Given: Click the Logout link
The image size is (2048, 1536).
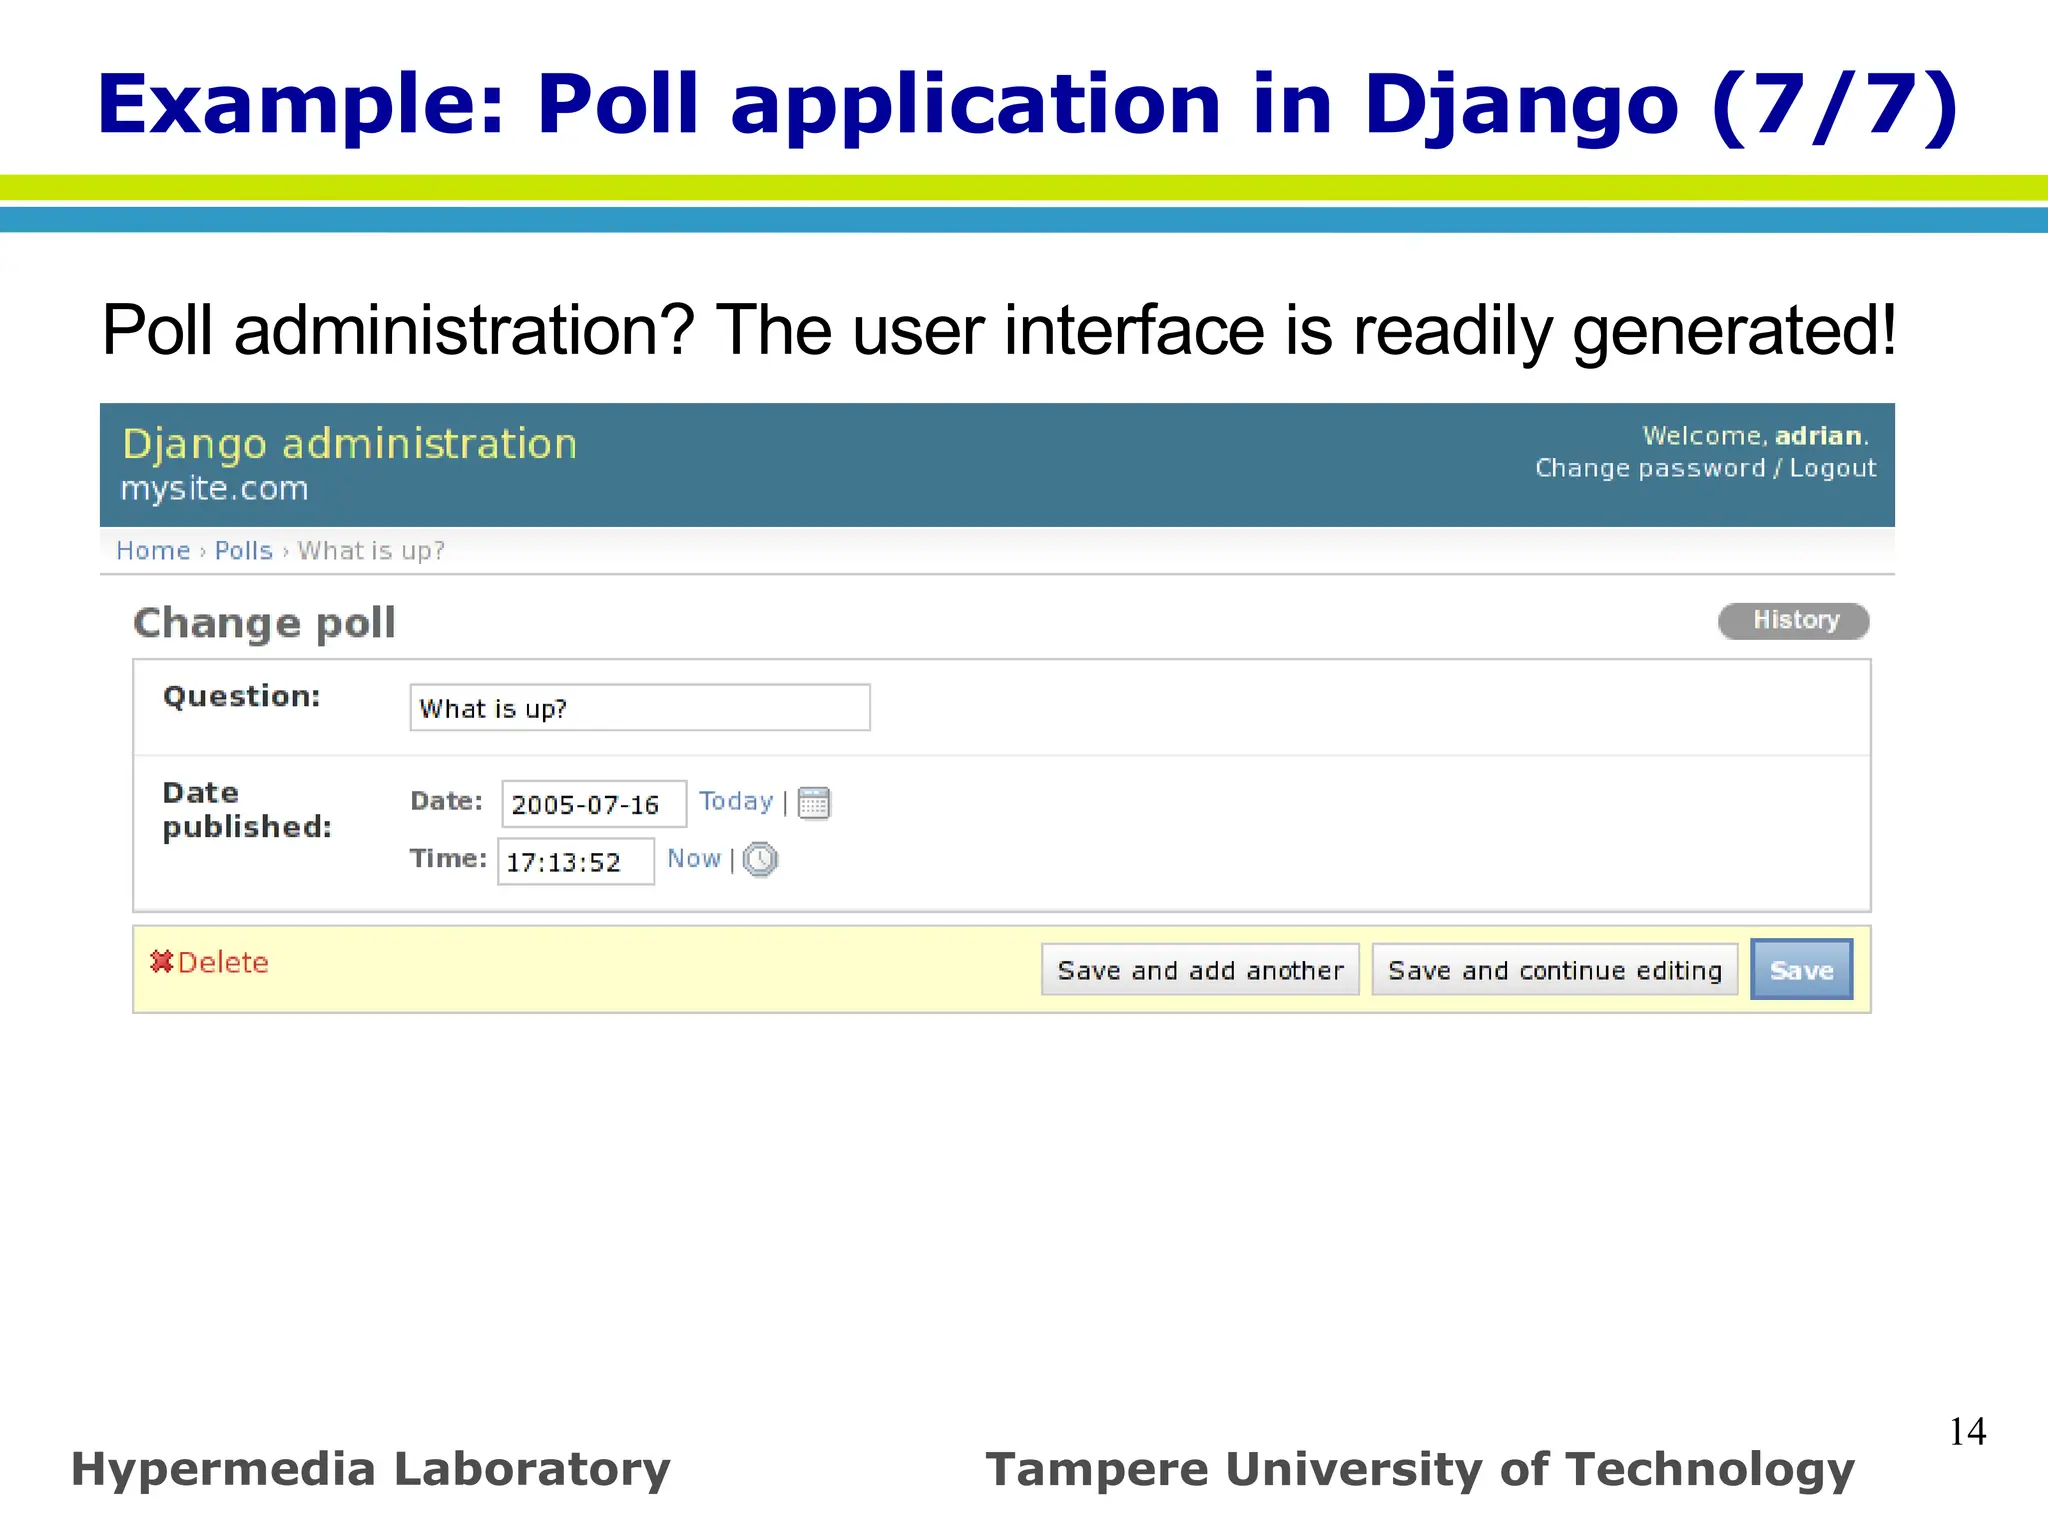Looking at the screenshot, I should point(1832,468).
